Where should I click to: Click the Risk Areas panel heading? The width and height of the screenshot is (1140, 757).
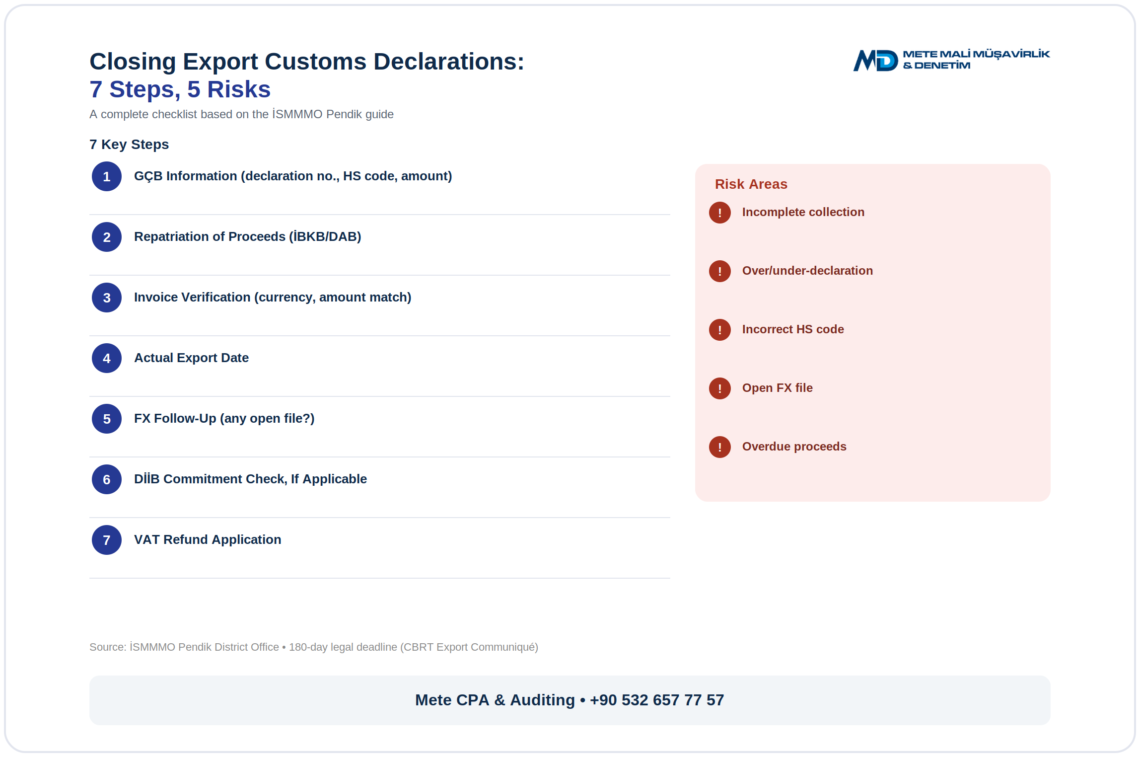point(751,184)
